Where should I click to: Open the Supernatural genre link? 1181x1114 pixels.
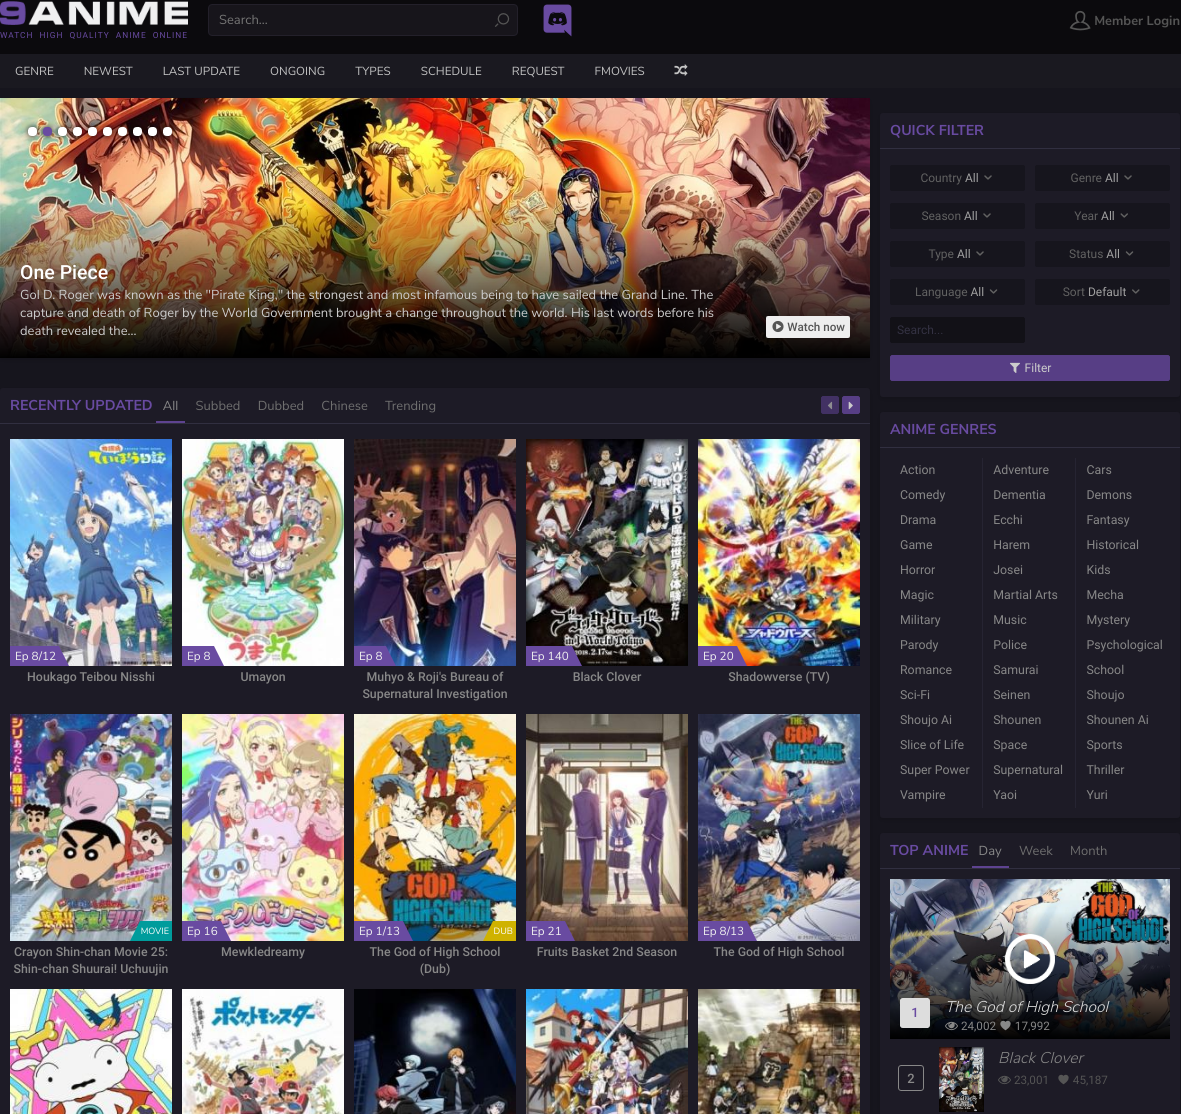pos(1028,770)
